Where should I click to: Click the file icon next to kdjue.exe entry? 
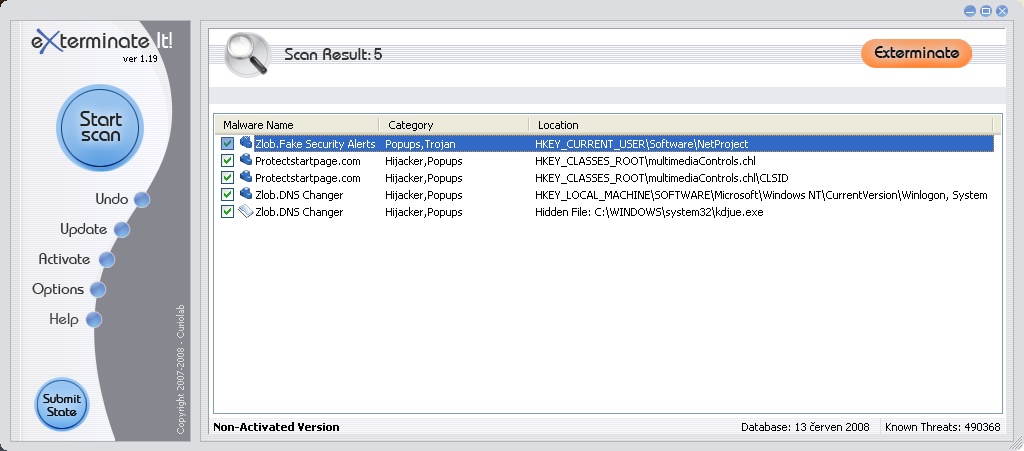click(245, 211)
